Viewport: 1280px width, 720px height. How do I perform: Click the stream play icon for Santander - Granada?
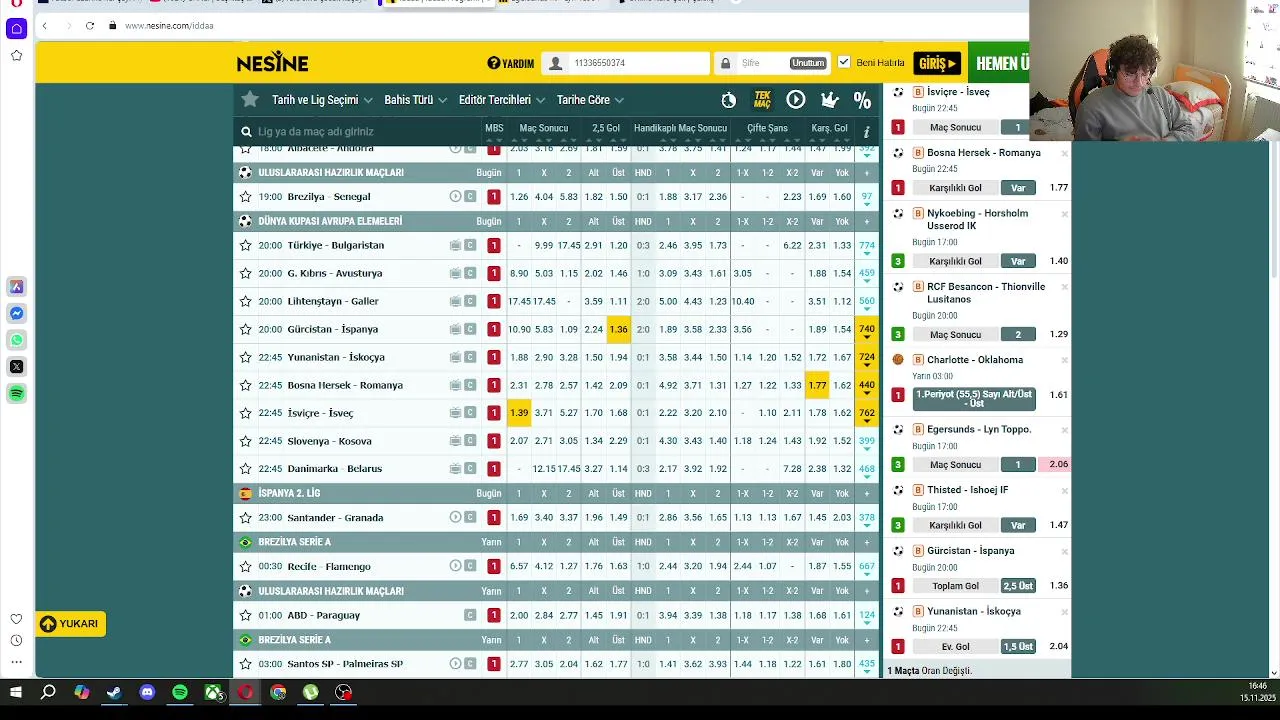click(455, 517)
